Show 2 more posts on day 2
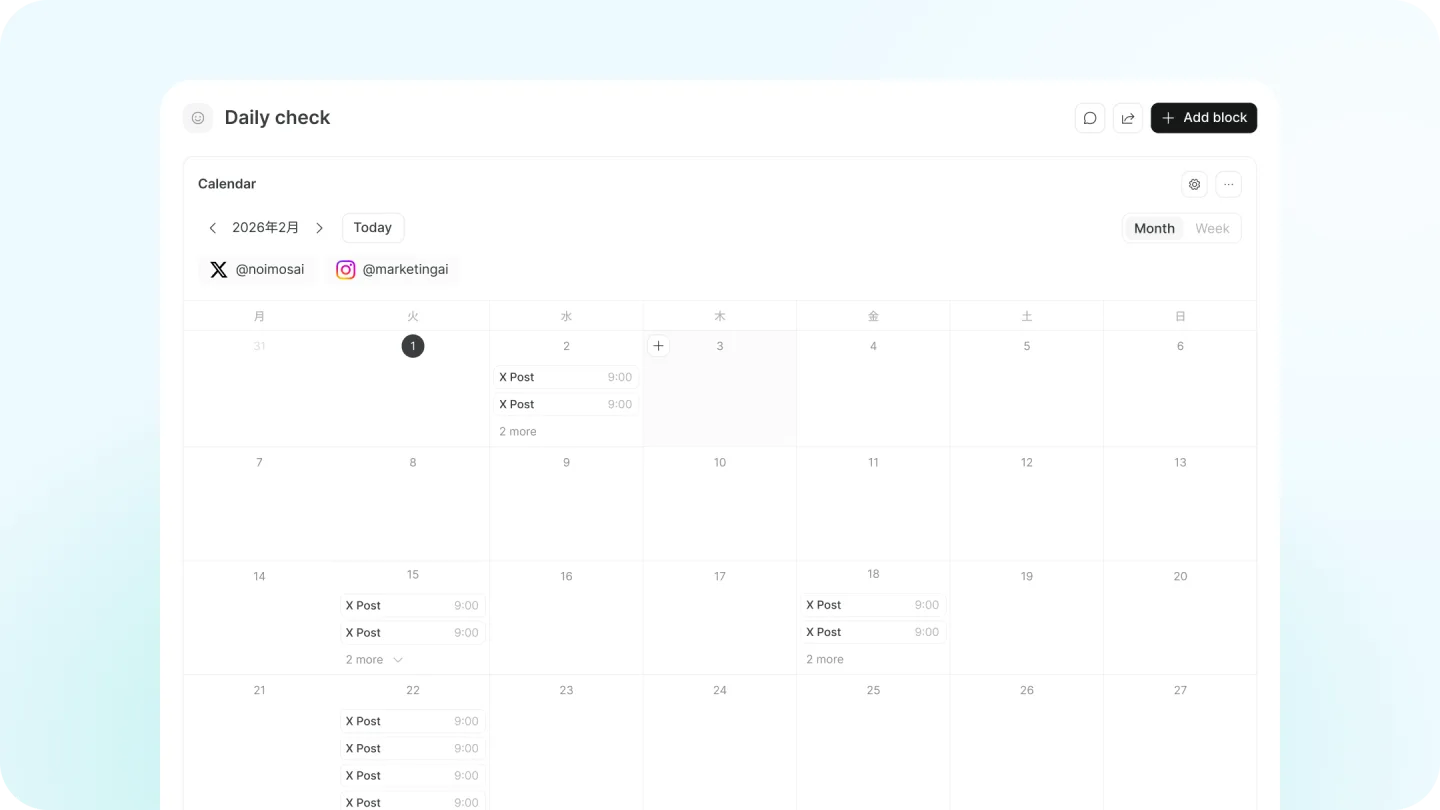The image size is (1440, 810). pos(518,432)
